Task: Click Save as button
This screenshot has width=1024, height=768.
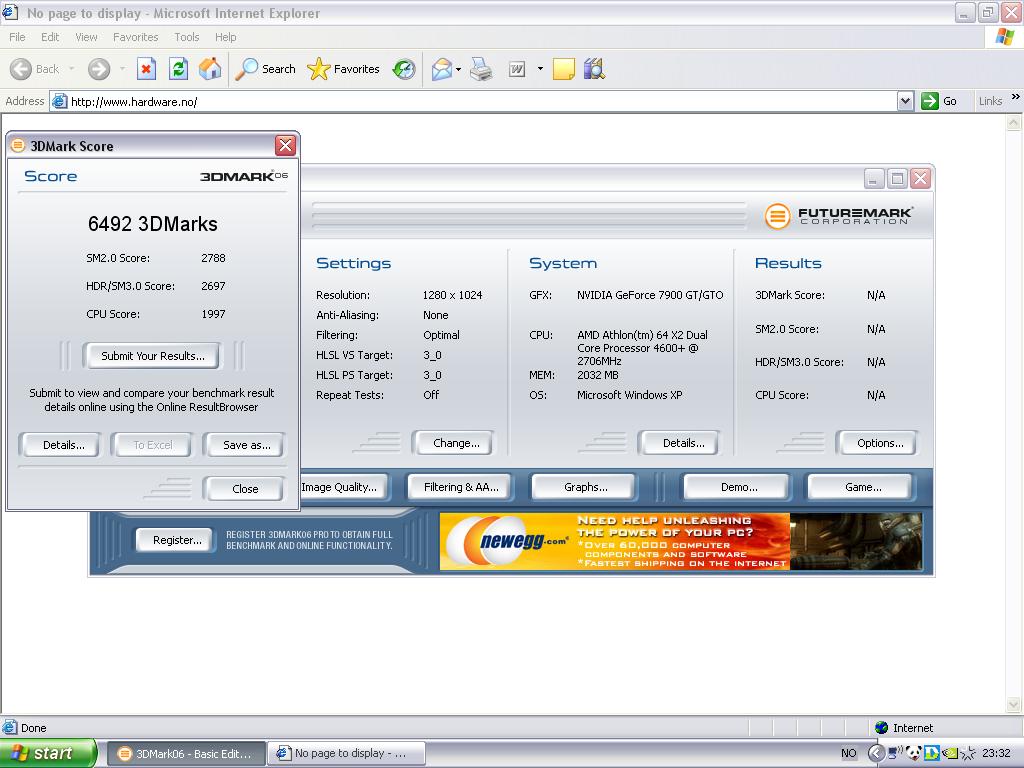Action: click(246, 445)
